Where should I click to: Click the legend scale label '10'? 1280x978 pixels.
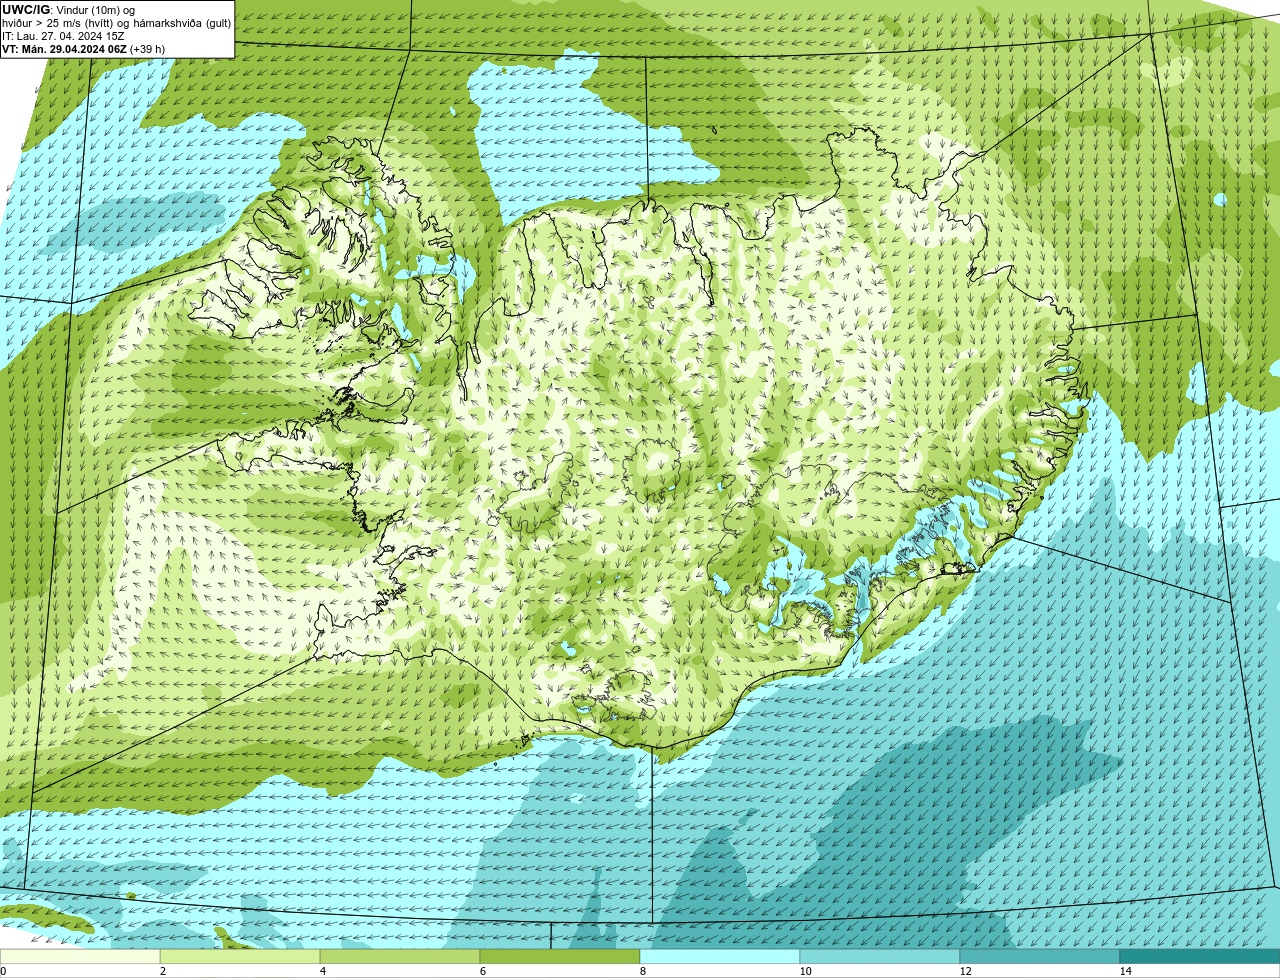tap(805, 971)
